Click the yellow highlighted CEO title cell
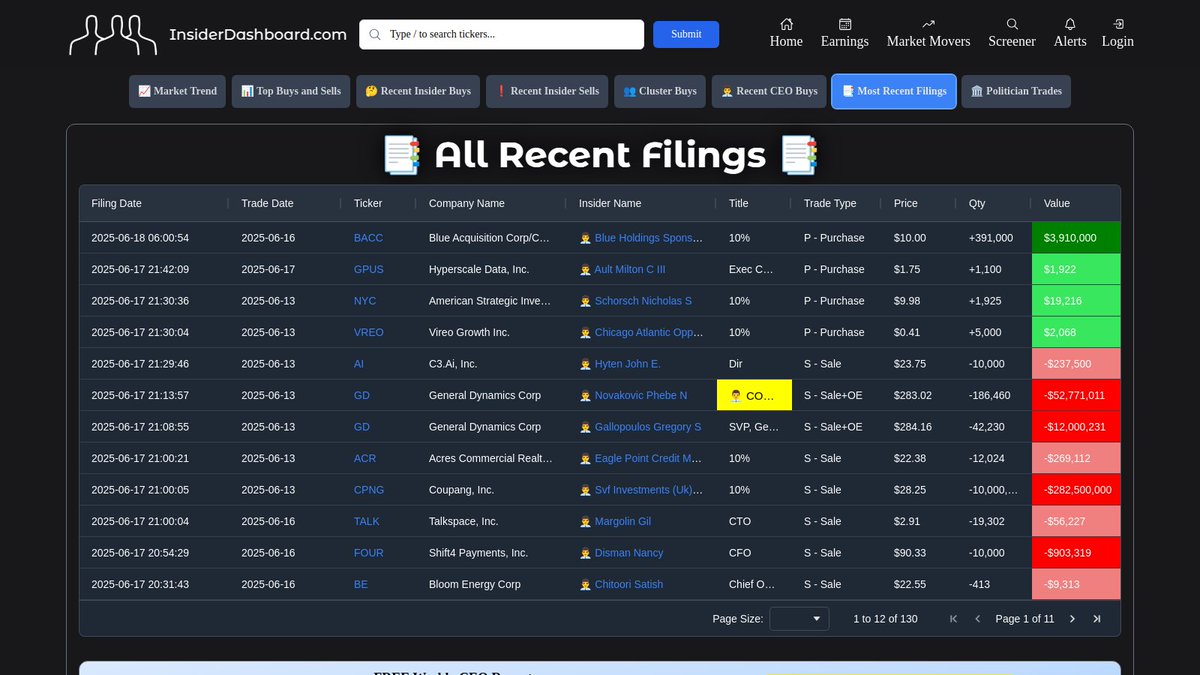This screenshot has height=675, width=1200. [x=754, y=395]
